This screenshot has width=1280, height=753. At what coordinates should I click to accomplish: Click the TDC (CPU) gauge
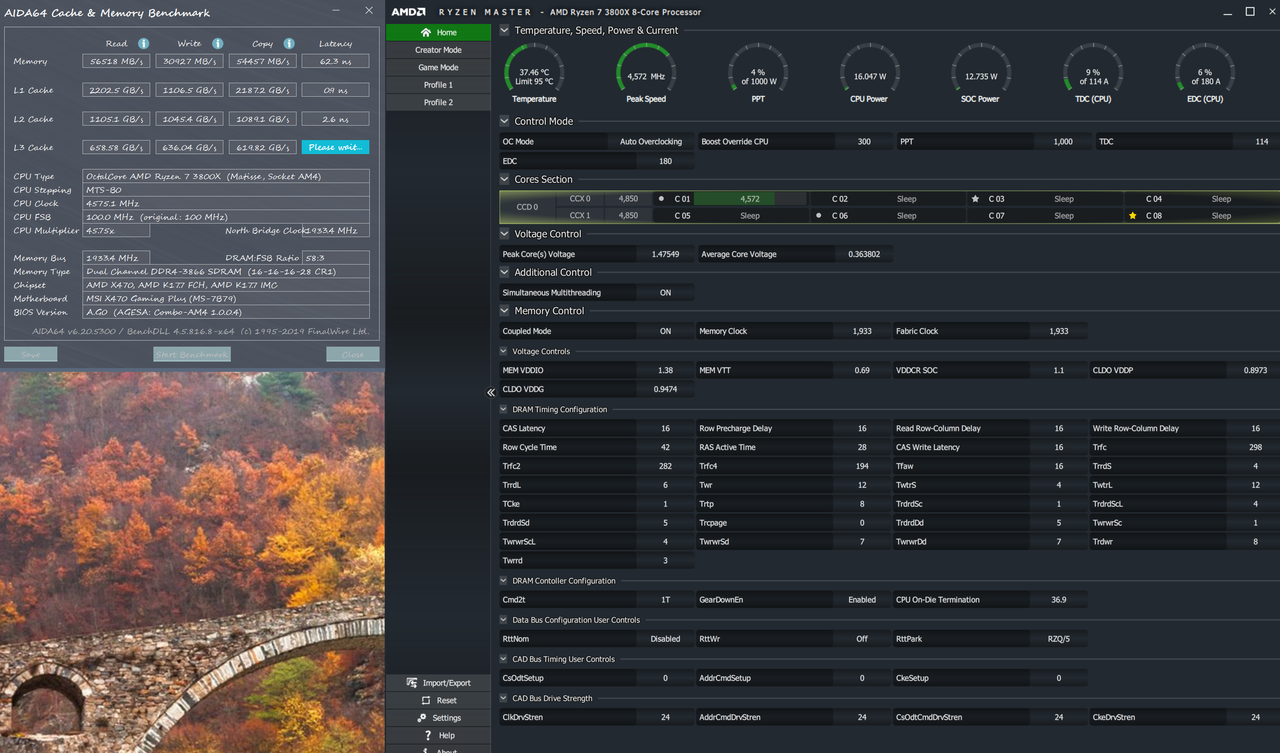pyautogui.click(x=1093, y=74)
